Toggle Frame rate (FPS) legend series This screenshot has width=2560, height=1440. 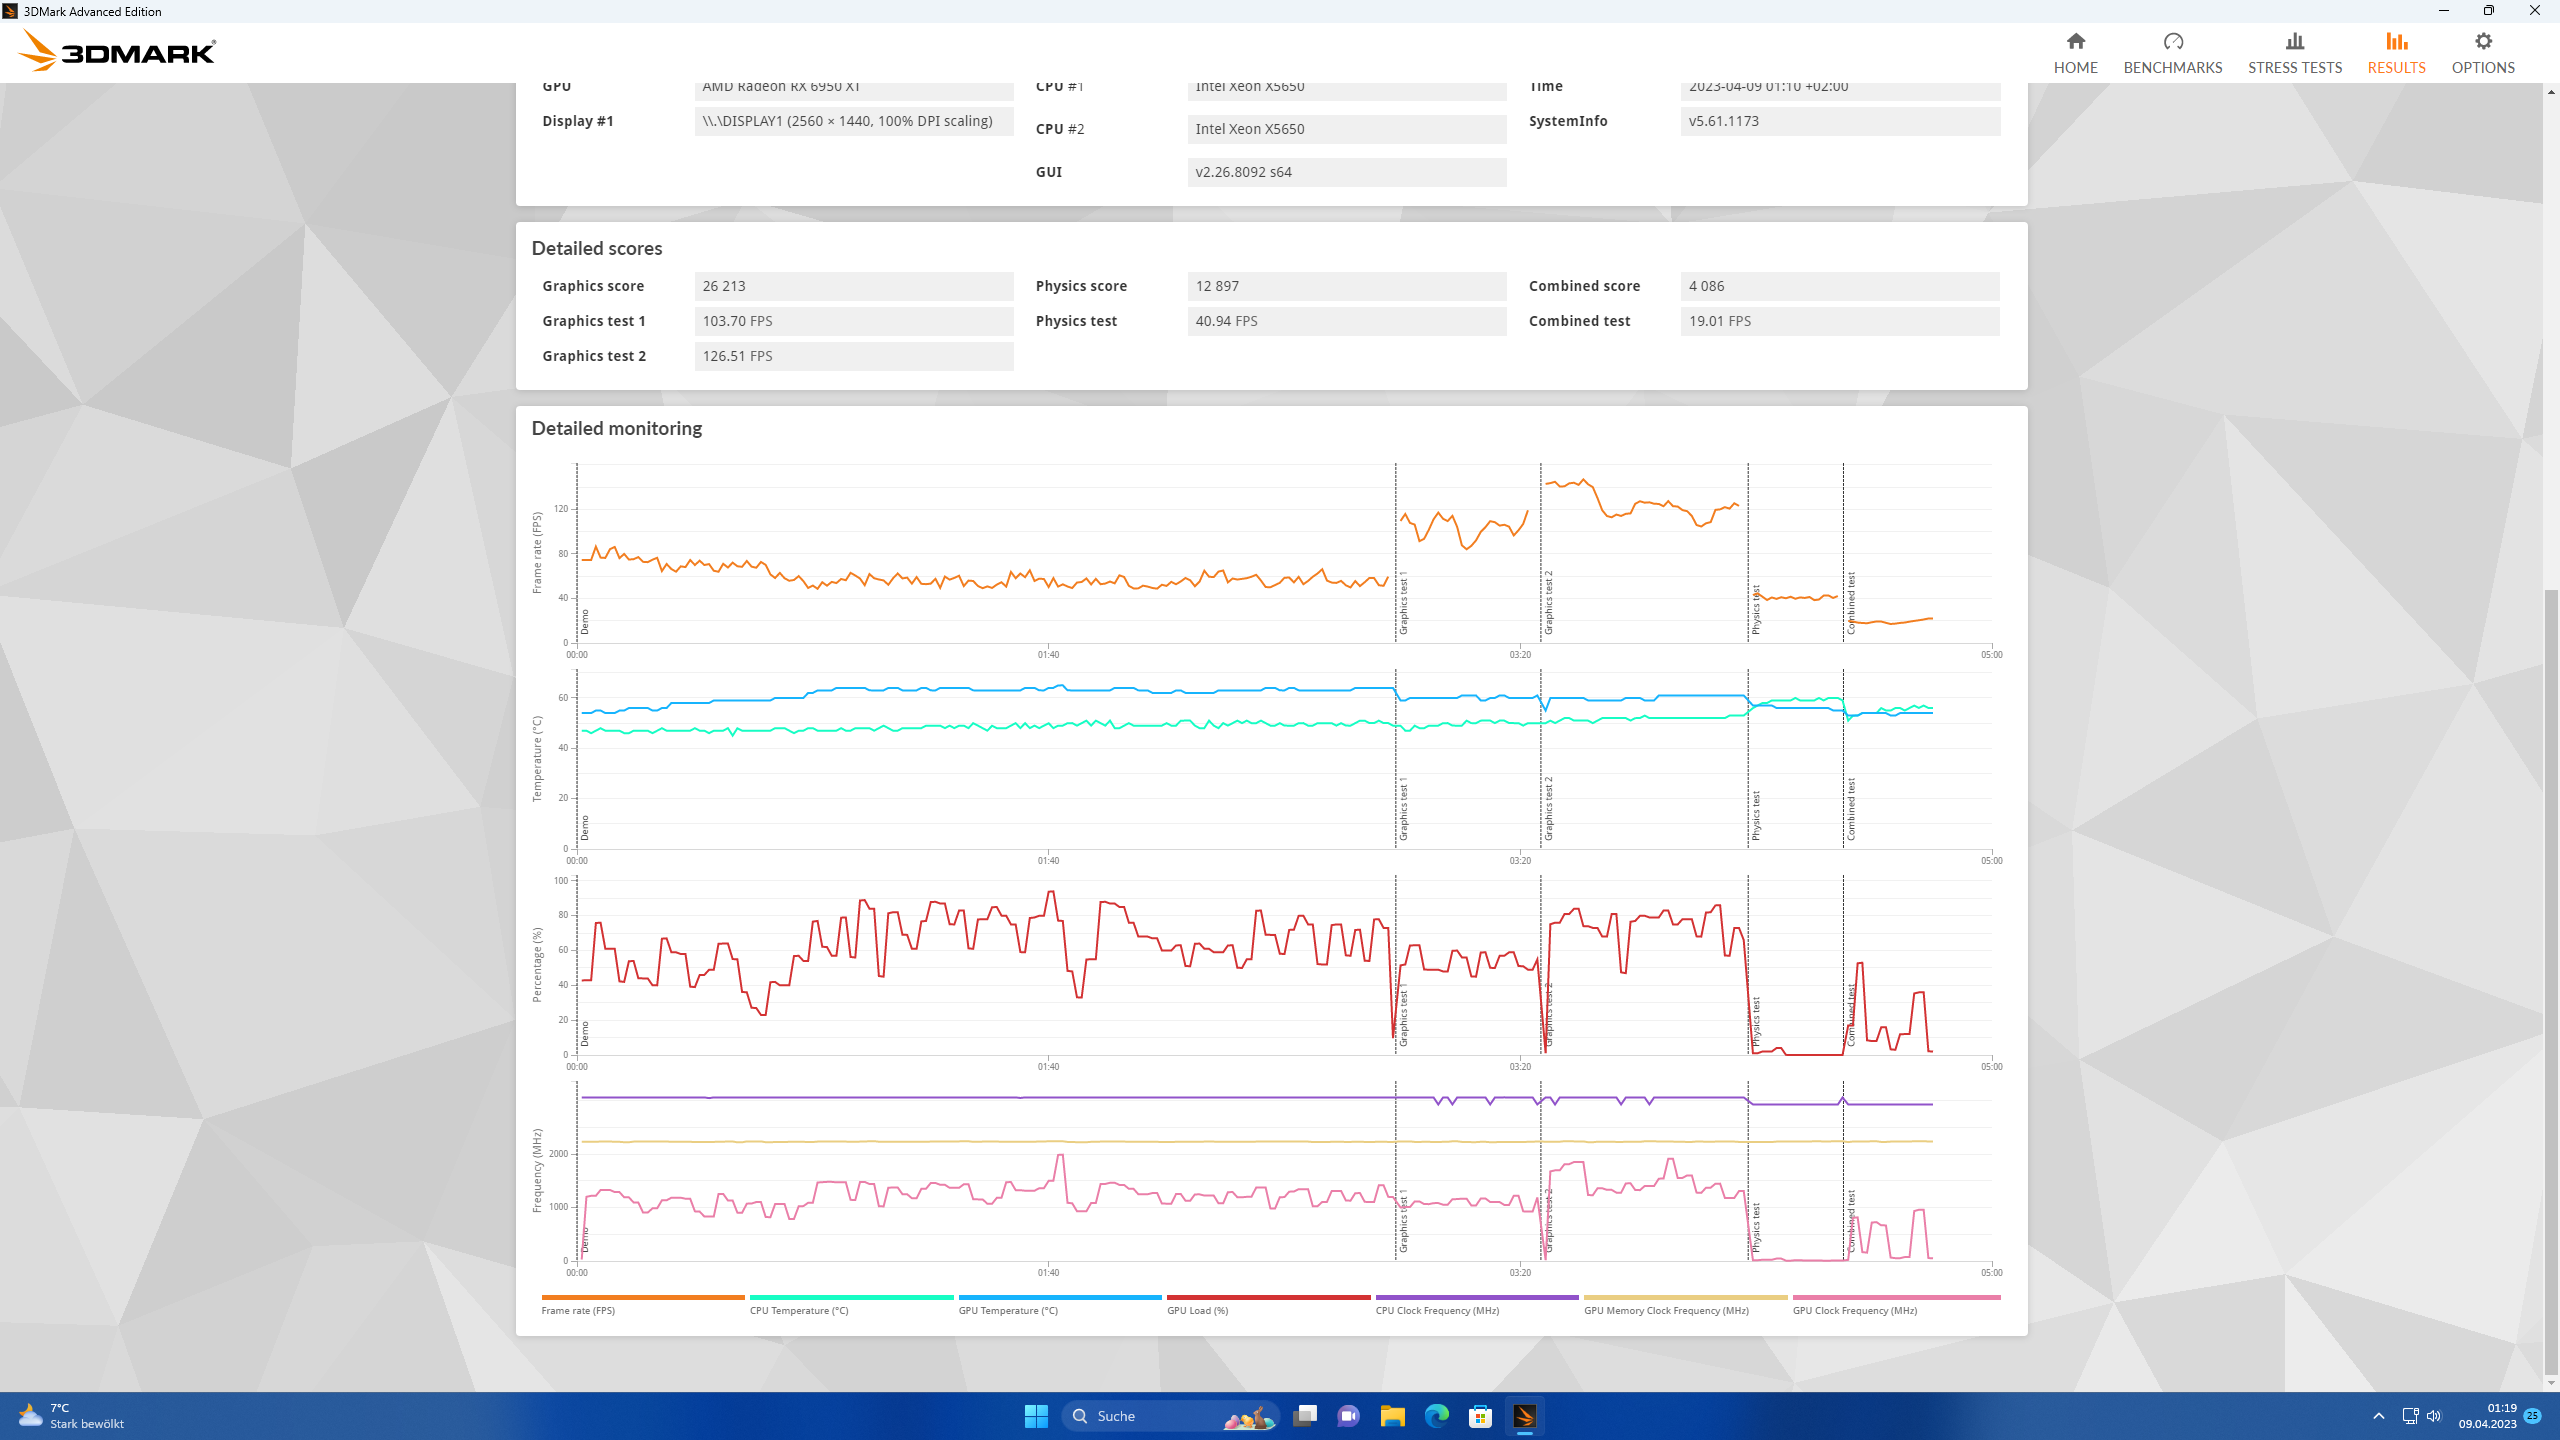coord(578,1310)
